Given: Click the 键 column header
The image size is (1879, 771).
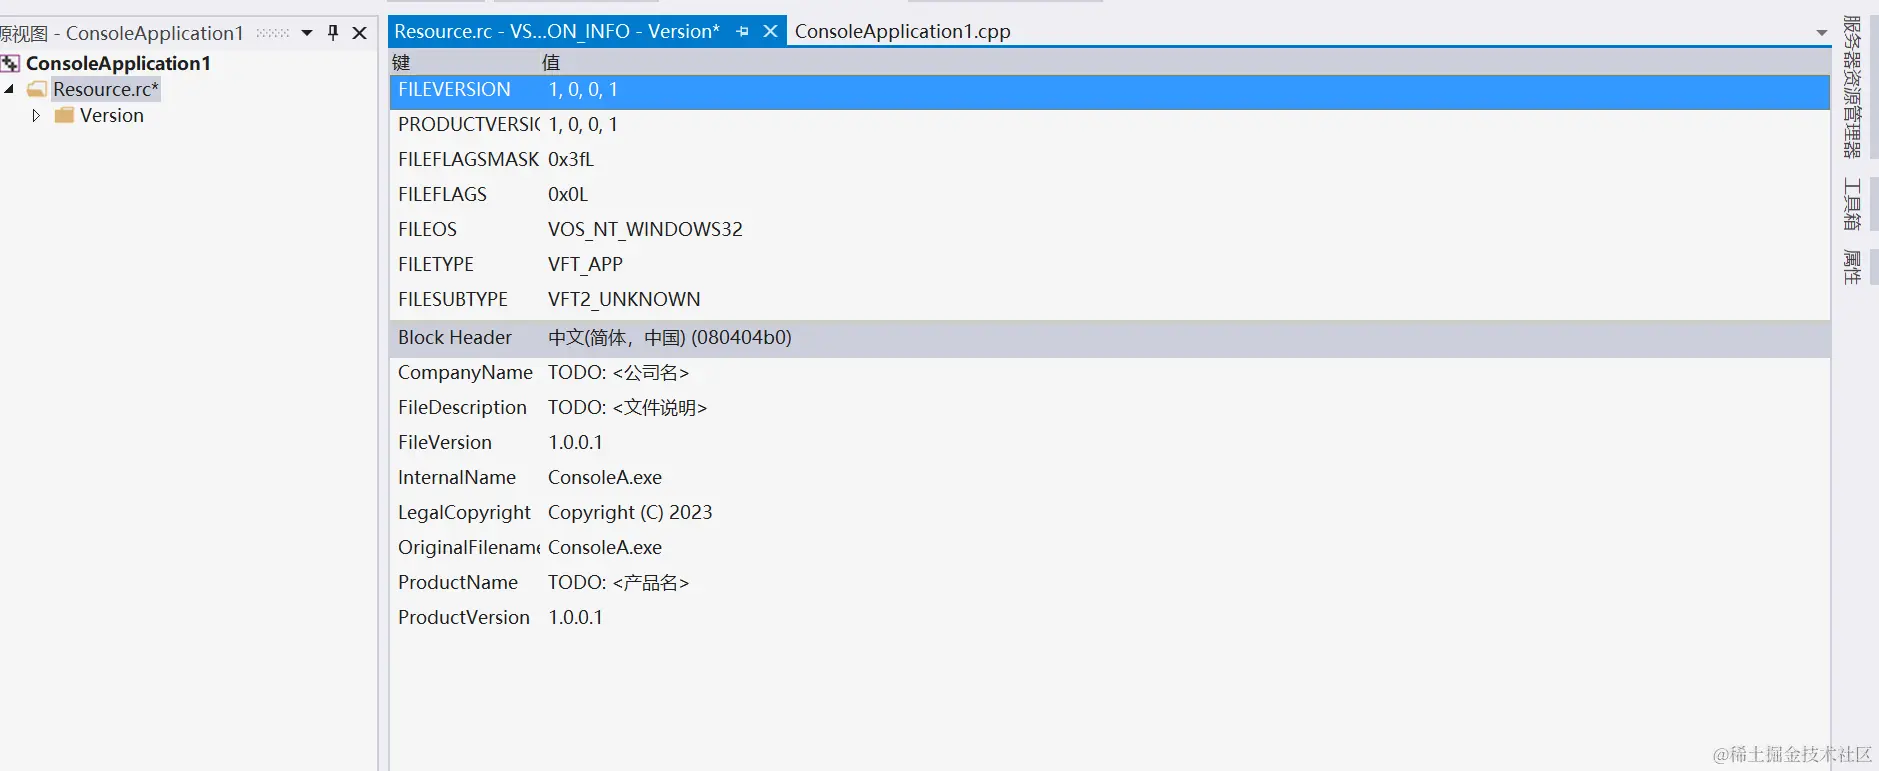Looking at the screenshot, I should [x=401, y=62].
